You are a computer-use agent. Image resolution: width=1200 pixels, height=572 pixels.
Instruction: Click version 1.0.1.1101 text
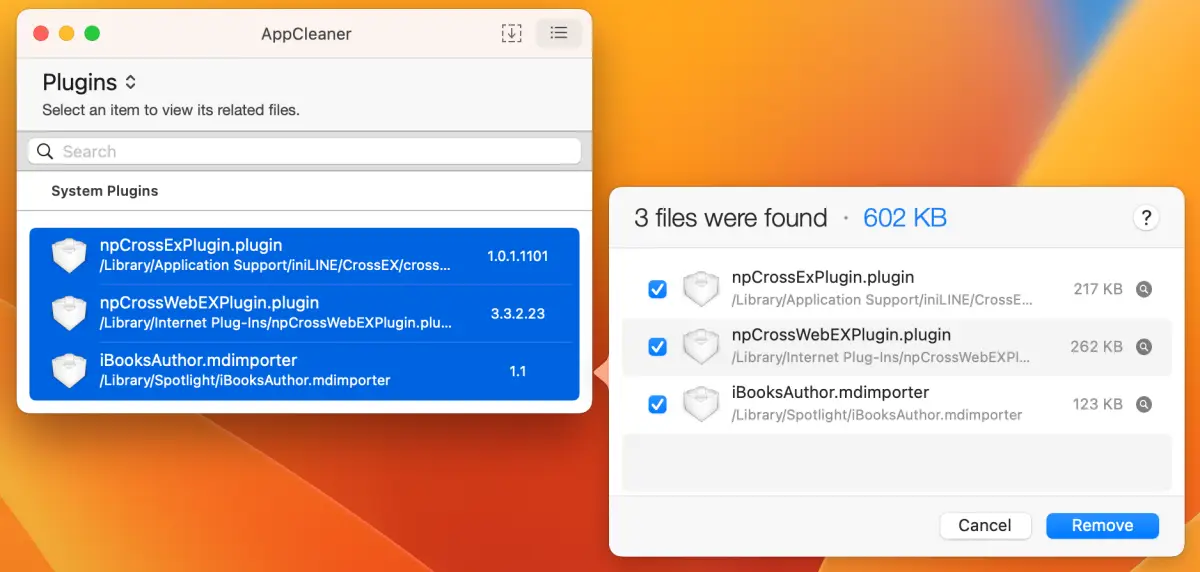517,256
